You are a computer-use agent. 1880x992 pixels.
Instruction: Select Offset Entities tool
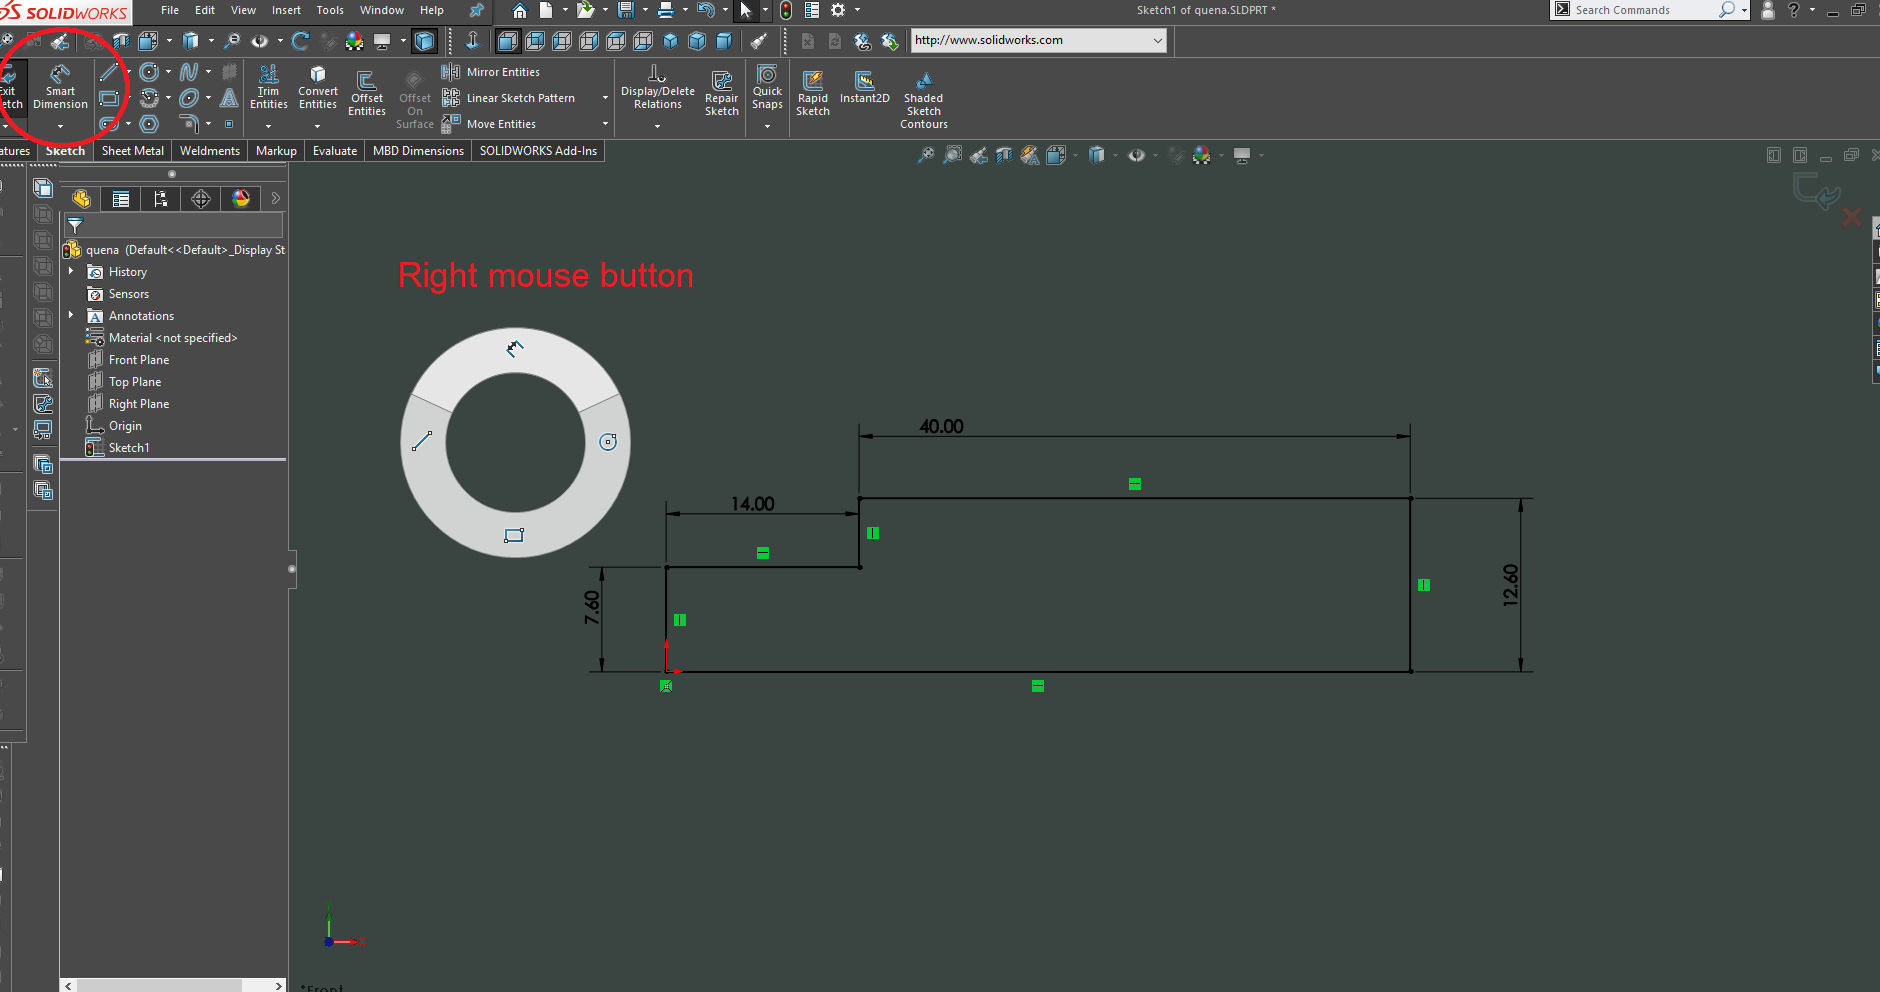tap(367, 93)
